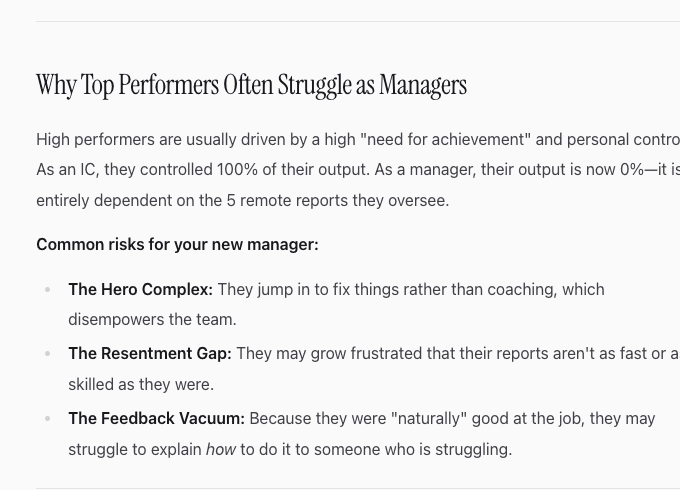The image size is (680, 490).
Task: Click the "0%" figure in the paragraph
Action: coord(632,170)
